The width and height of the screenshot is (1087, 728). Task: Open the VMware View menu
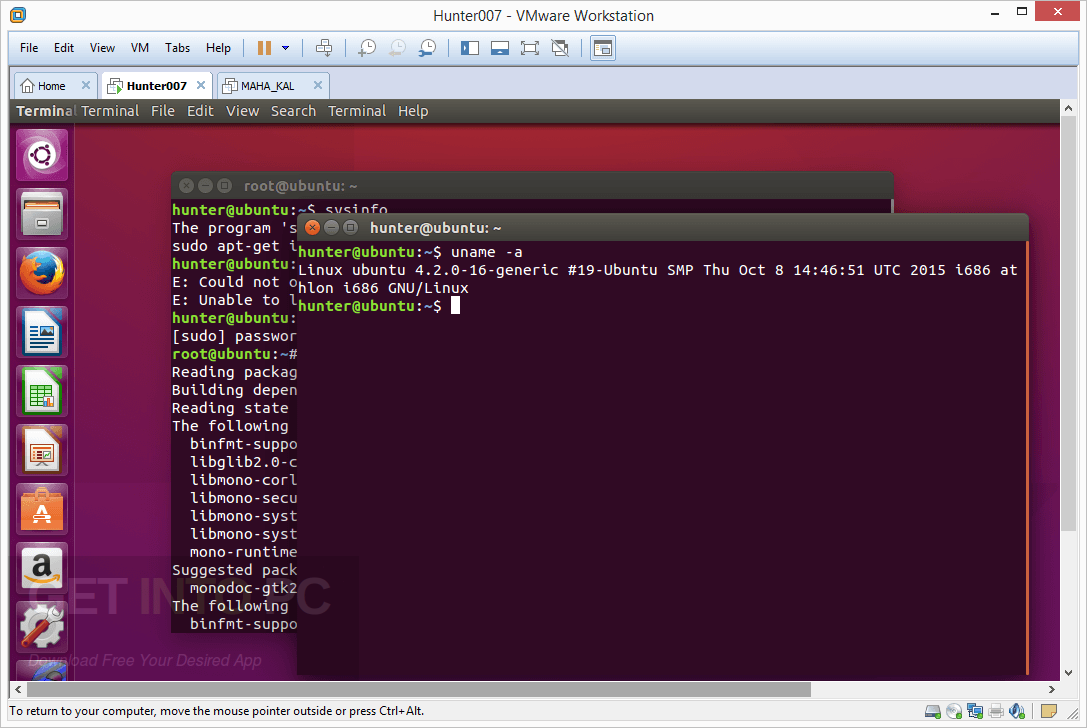click(x=102, y=48)
